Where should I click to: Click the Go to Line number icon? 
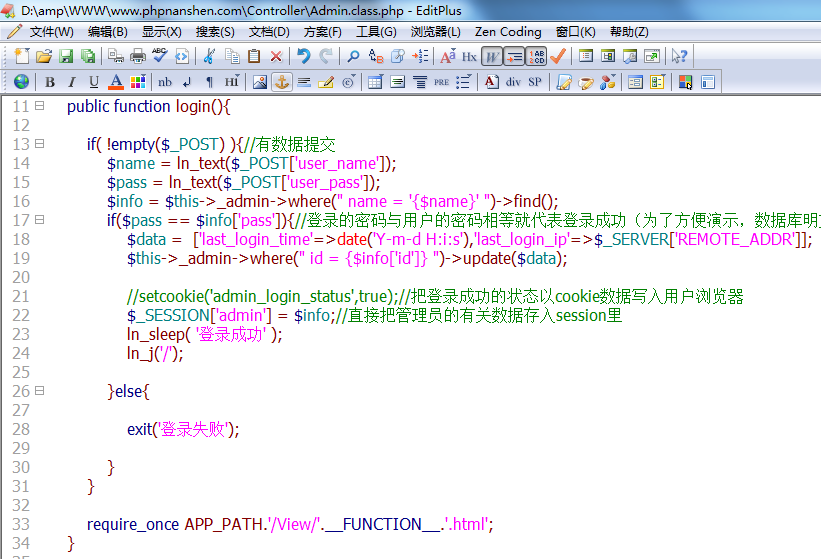coord(420,56)
